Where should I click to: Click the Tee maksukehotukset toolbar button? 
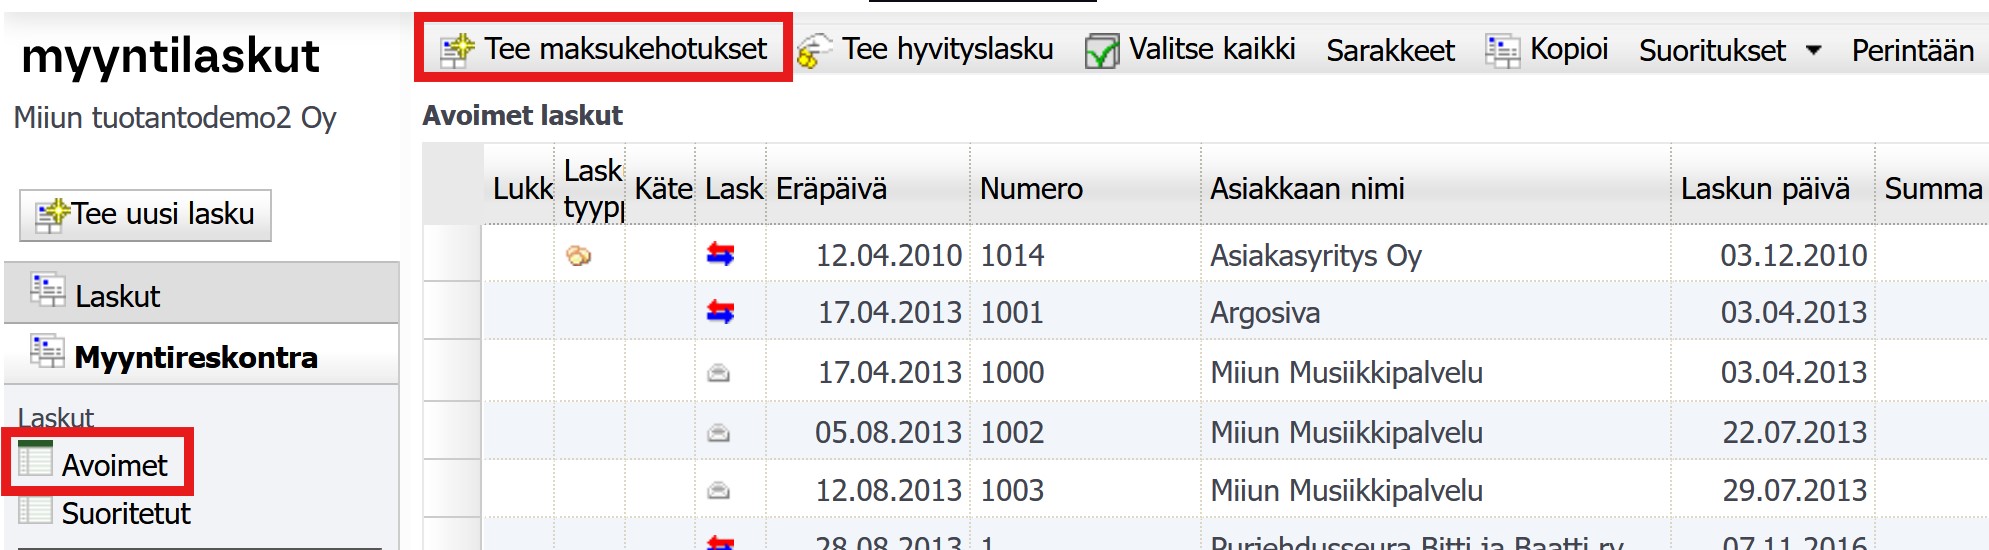[604, 48]
